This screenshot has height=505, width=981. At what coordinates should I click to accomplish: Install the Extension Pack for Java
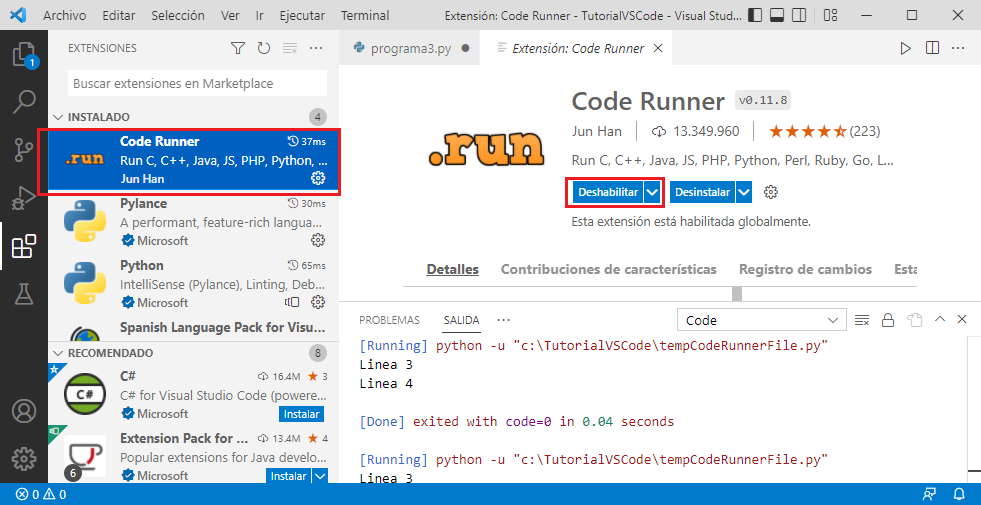(289, 476)
